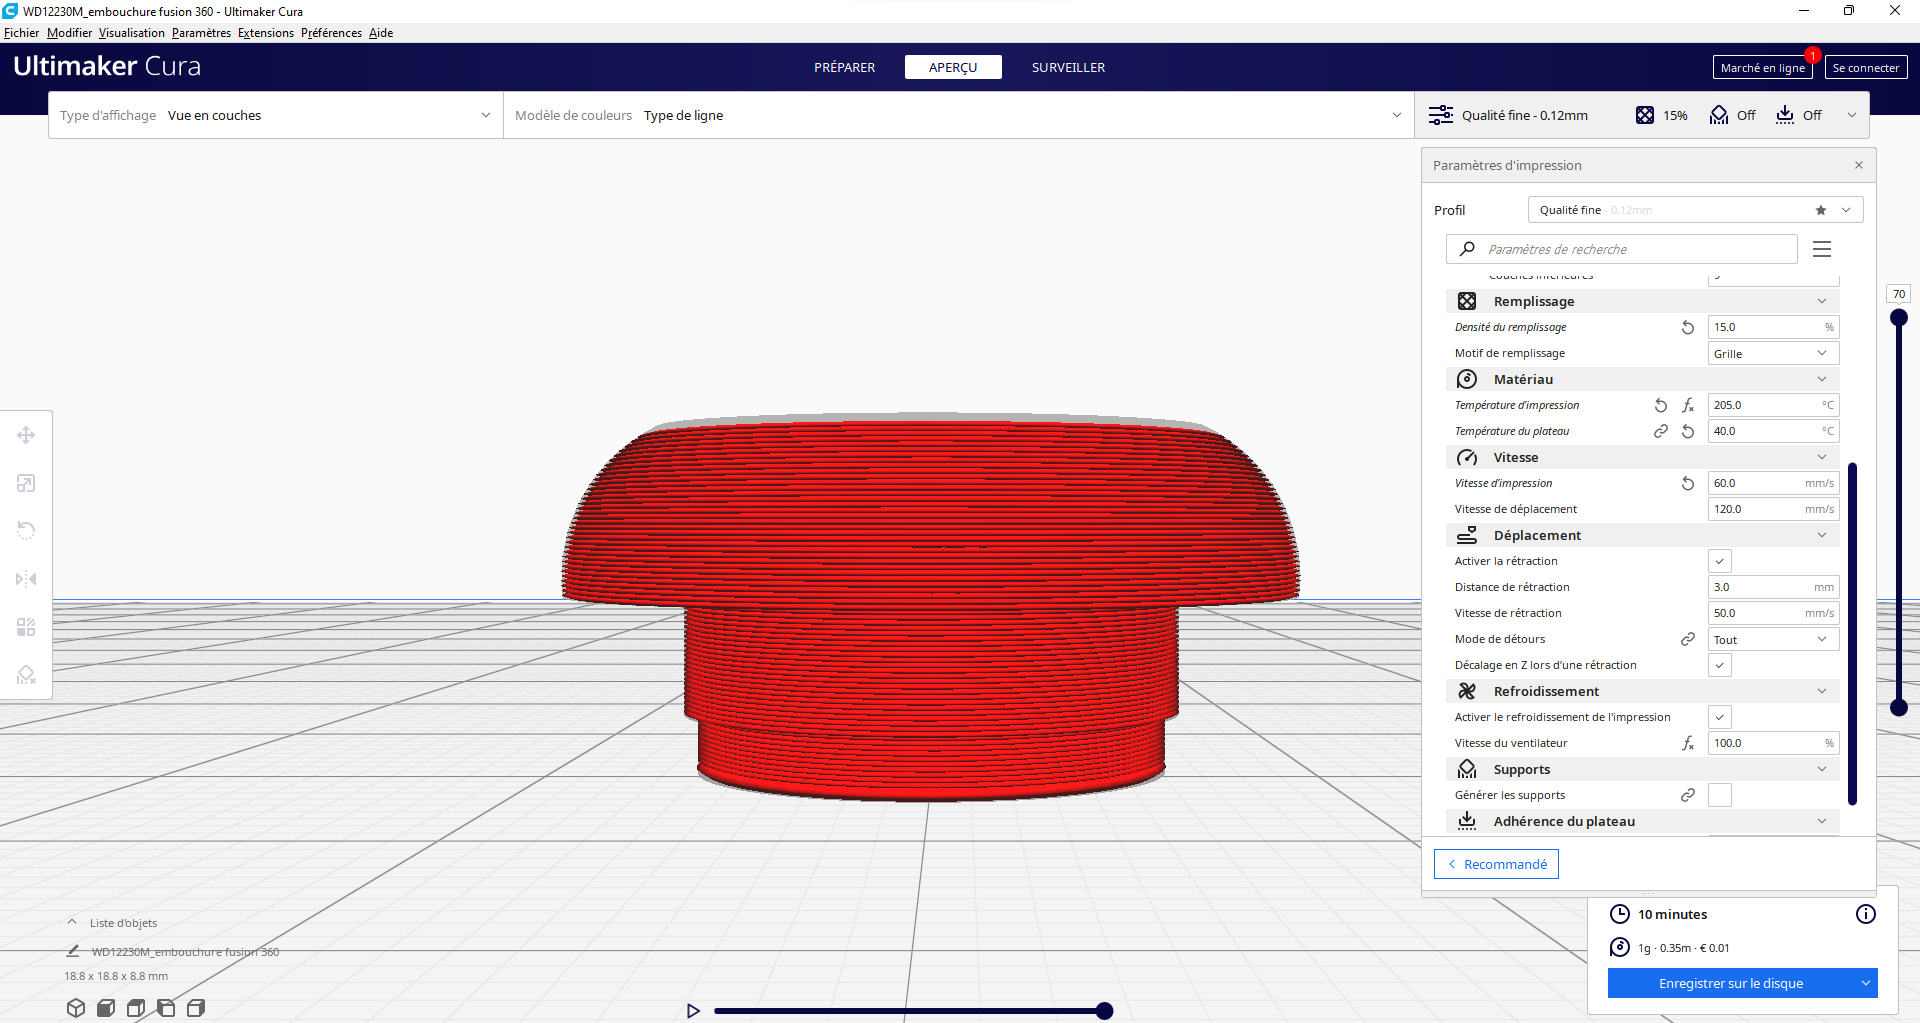Open the Préférences menu
Image resolution: width=1920 pixels, height=1023 pixels.
(x=331, y=33)
